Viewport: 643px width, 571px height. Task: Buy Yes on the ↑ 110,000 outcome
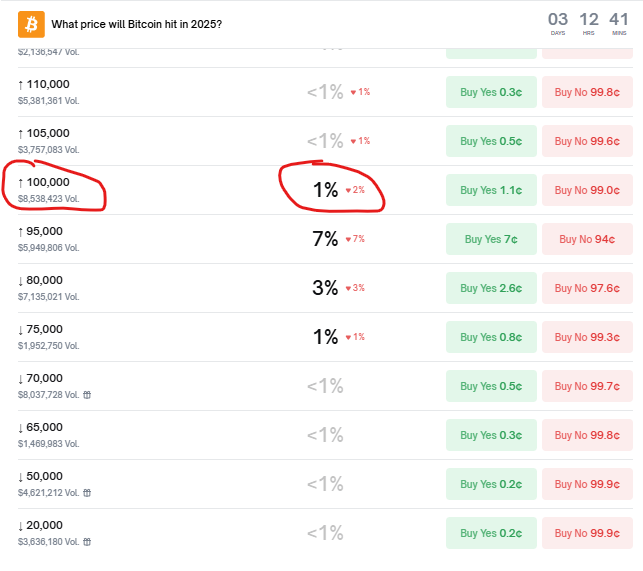[x=490, y=92]
